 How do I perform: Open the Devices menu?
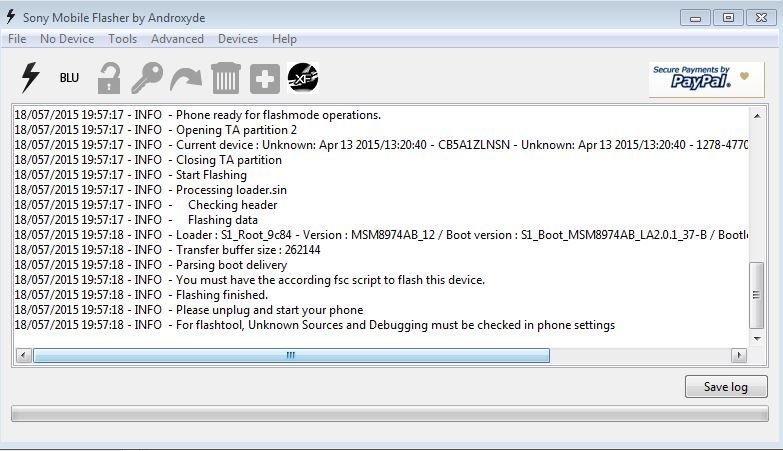pyautogui.click(x=238, y=39)
